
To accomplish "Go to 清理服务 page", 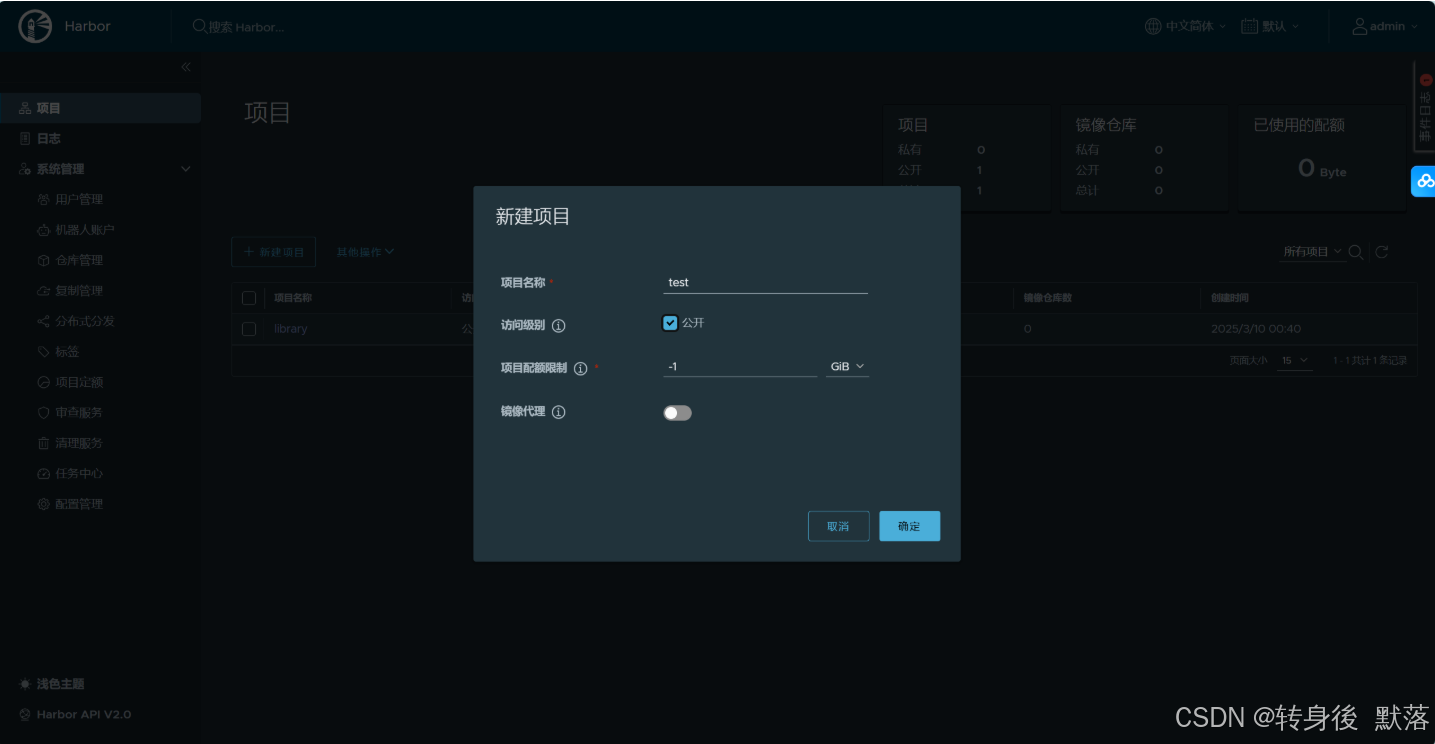I will click(79, 443).
